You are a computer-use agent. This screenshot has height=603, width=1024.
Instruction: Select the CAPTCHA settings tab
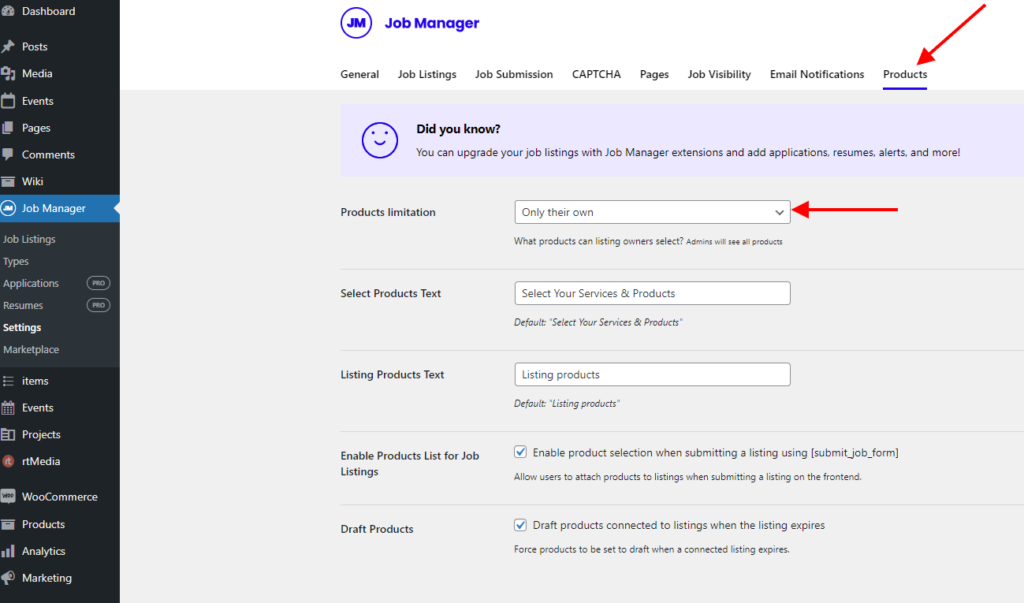click(596, 74)
